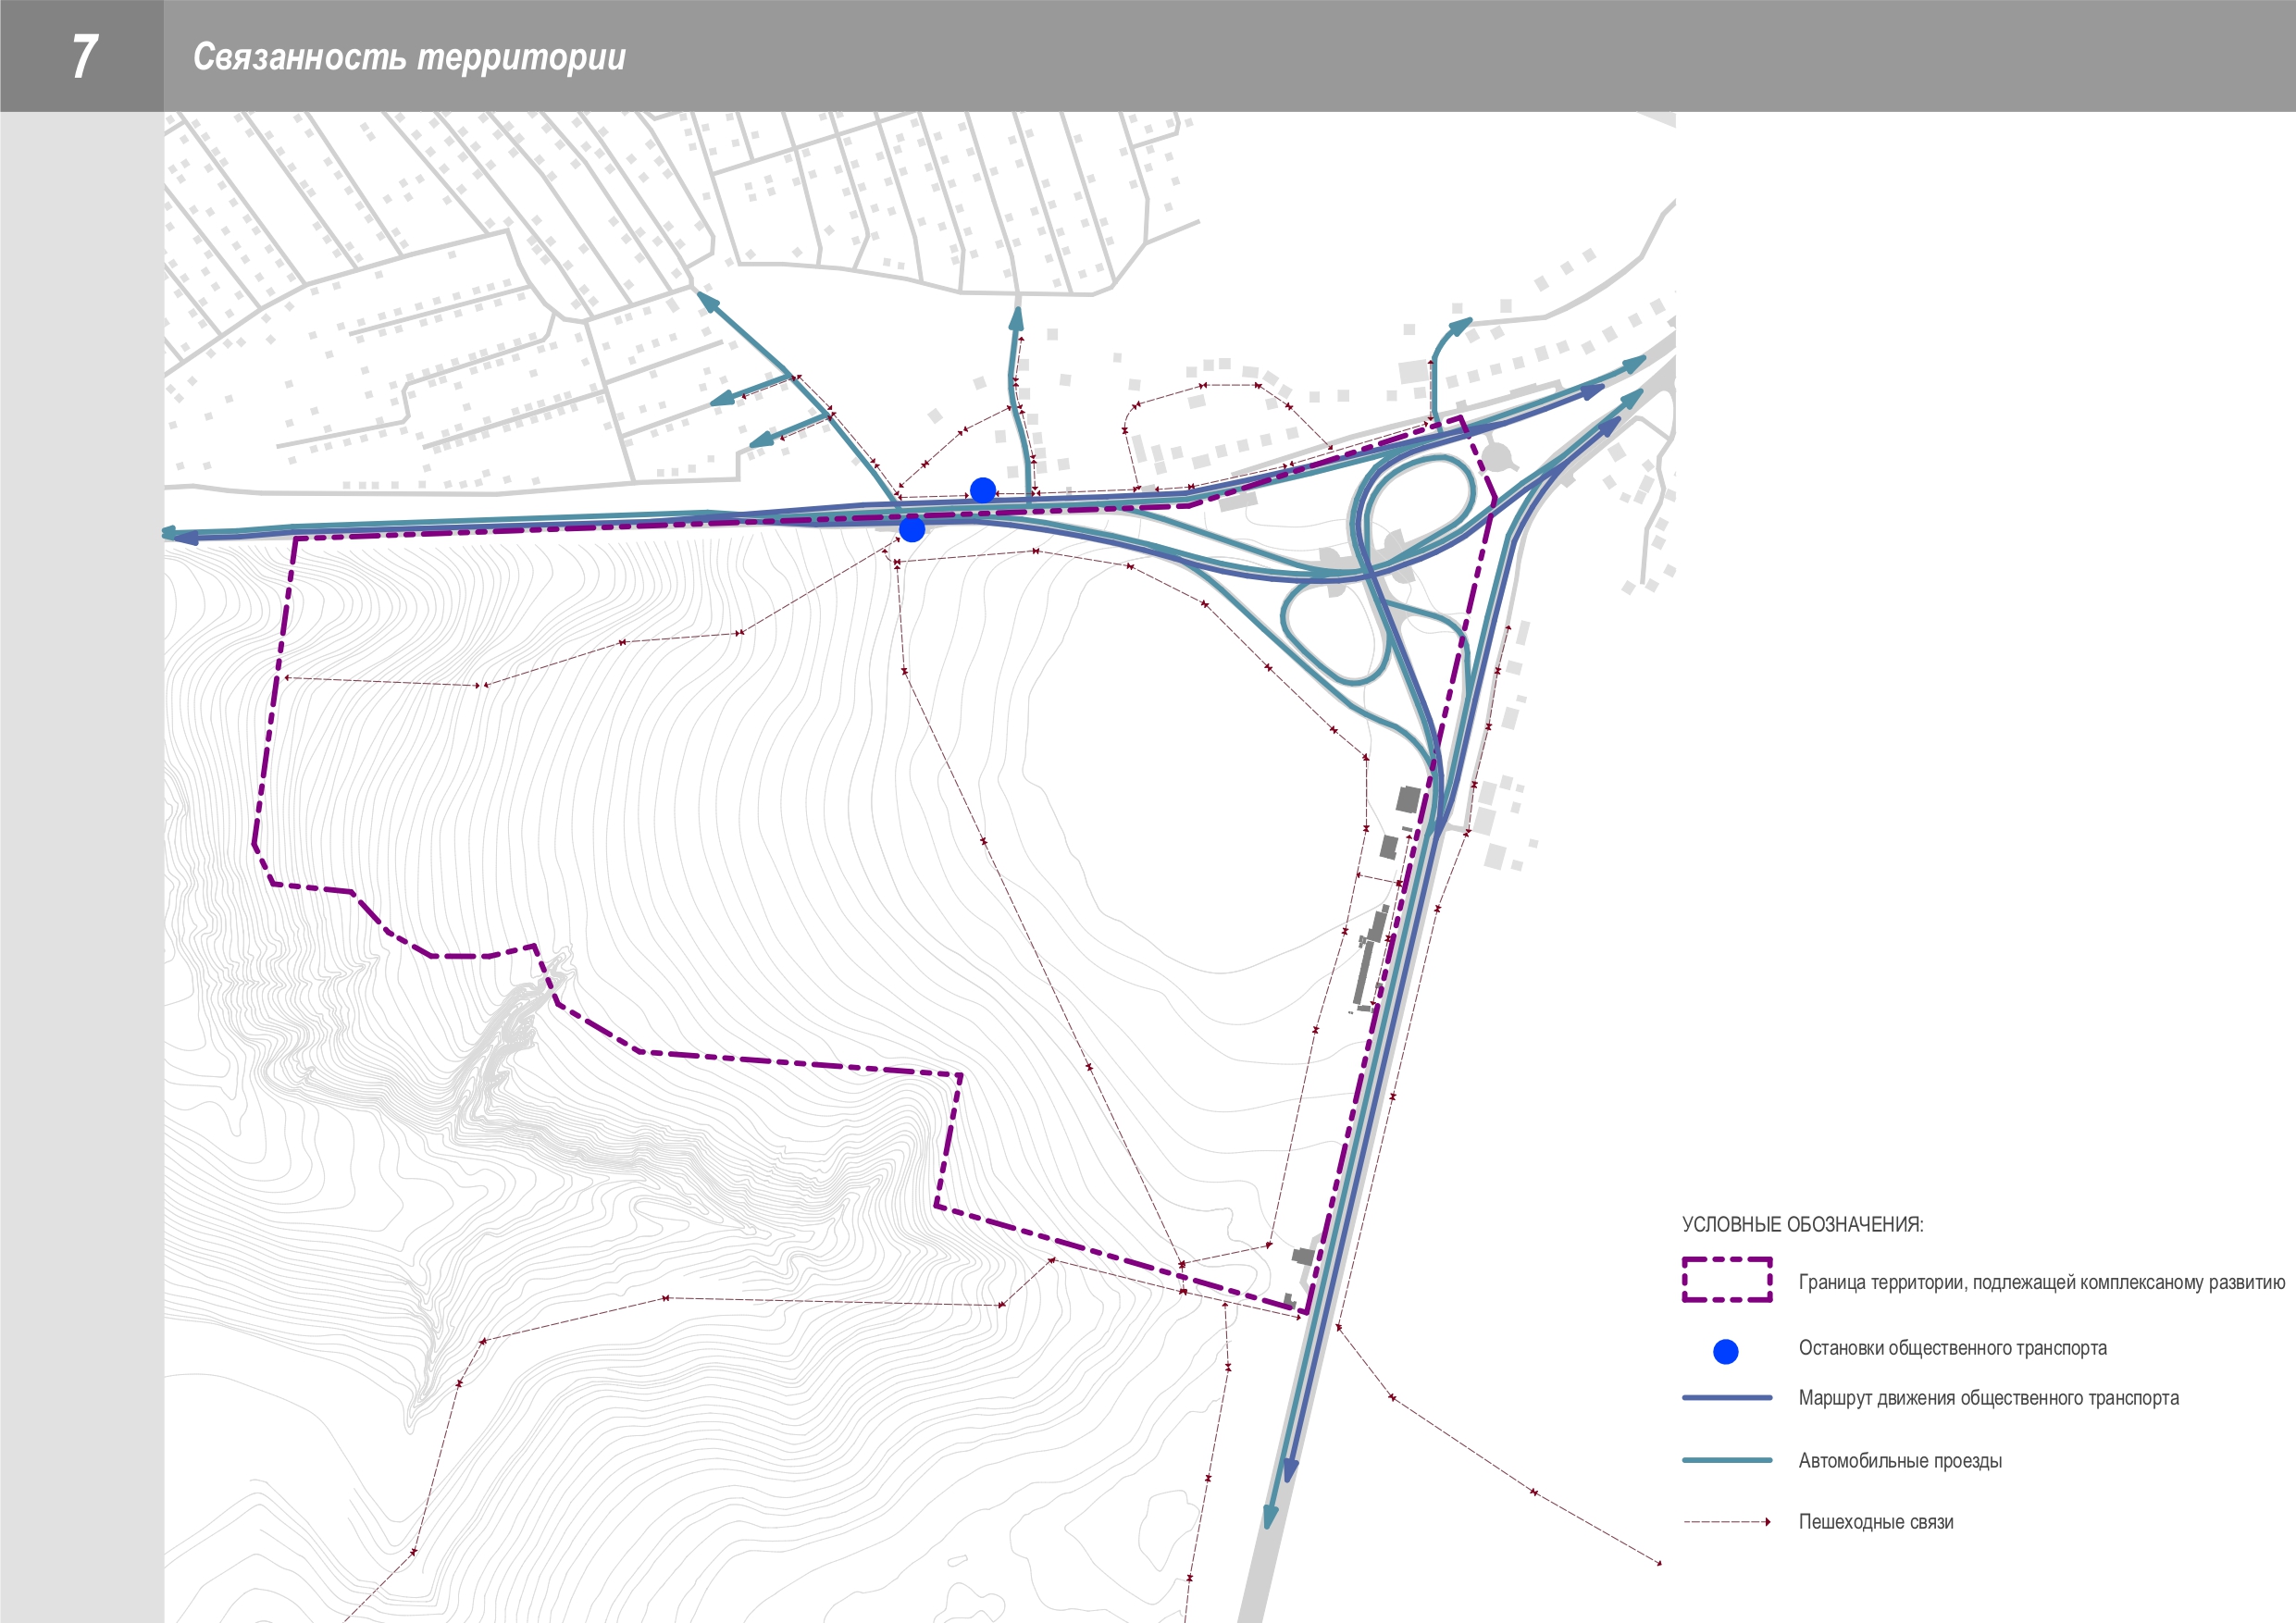
Task: Click the teal car driveways line sample in the legend
Action: pyautogui.click(x=1726, y=1460)
